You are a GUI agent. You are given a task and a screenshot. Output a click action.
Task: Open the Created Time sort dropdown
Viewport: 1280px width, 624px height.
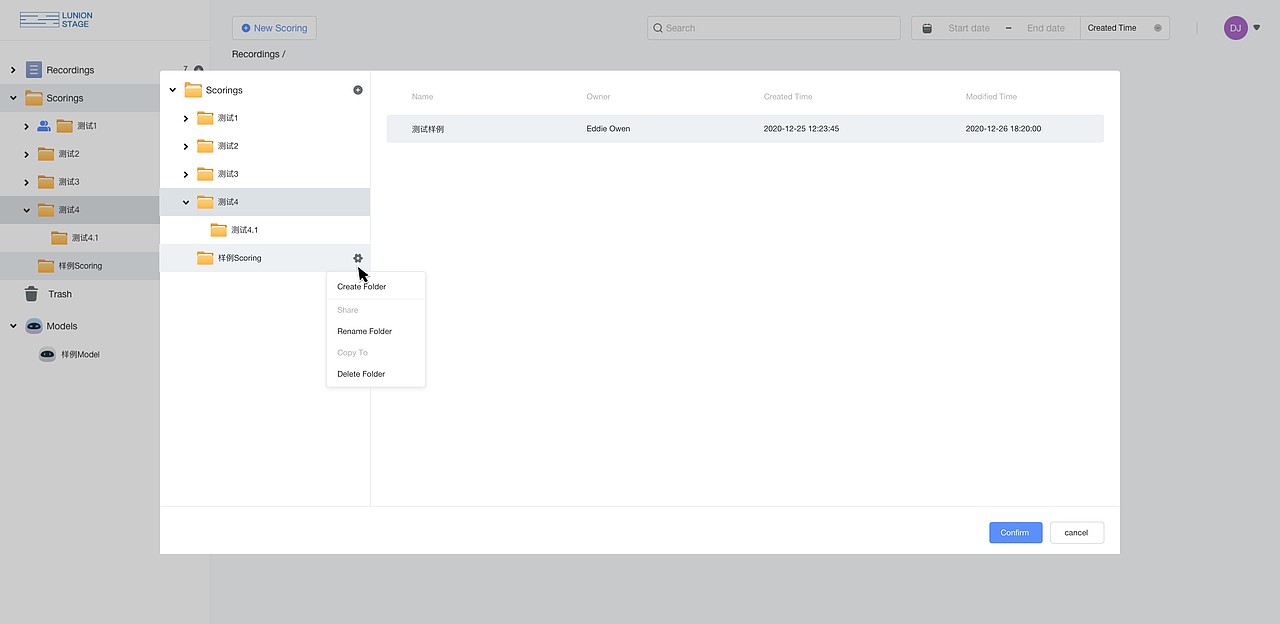(x=1125, y=28)
